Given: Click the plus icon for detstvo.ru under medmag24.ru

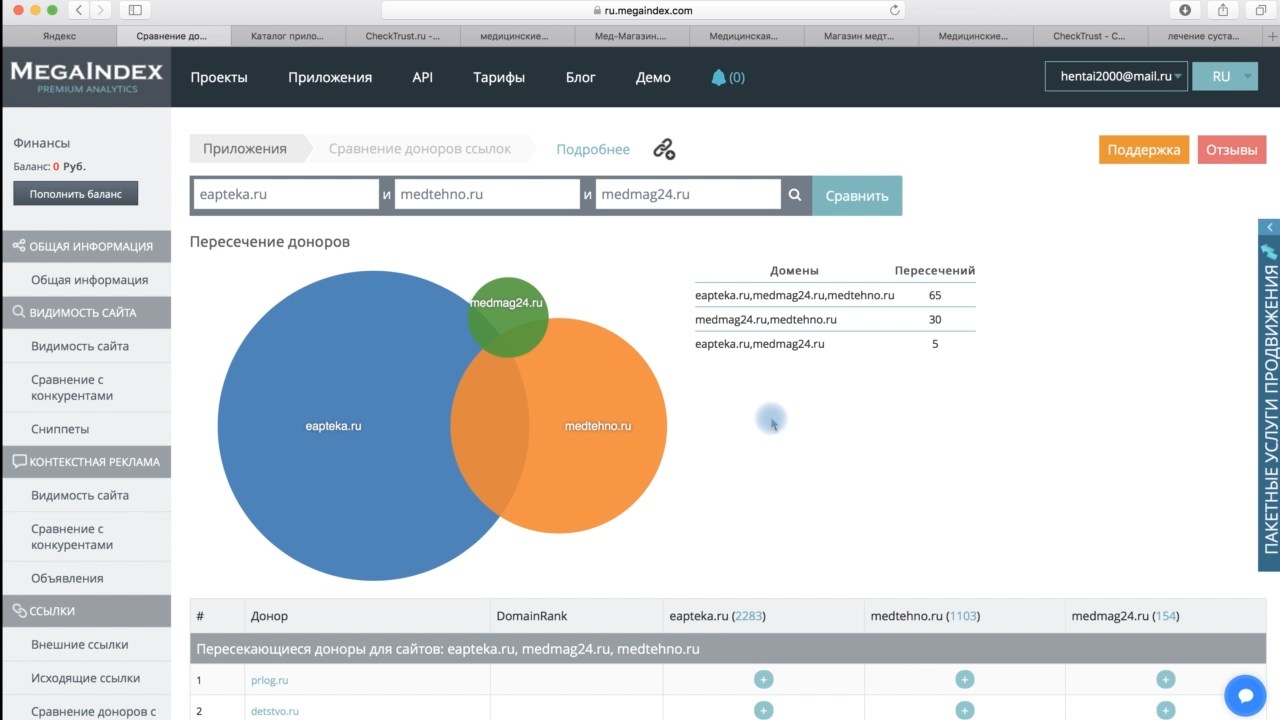Looking at the screenshot, I should point(1165,711).
